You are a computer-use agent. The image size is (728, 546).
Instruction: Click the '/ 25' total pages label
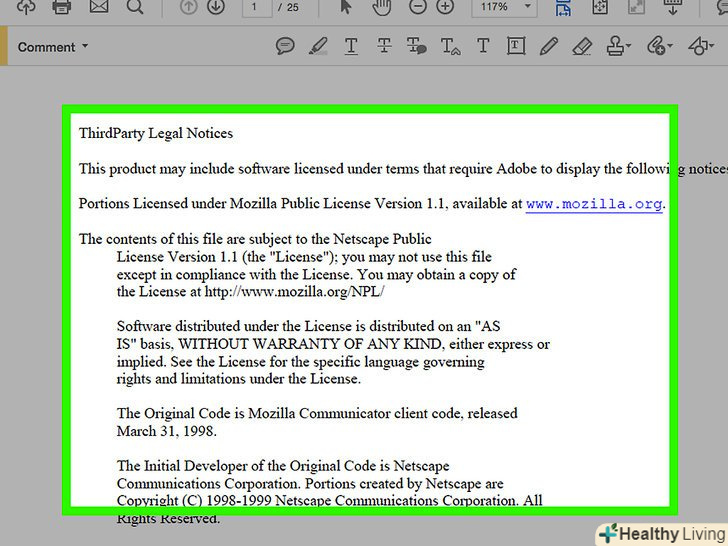point(288,7)
